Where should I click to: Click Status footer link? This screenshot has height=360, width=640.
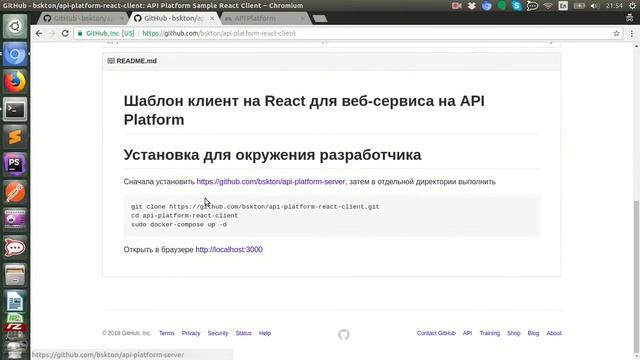pyautogui.click(x=244, y=333)
